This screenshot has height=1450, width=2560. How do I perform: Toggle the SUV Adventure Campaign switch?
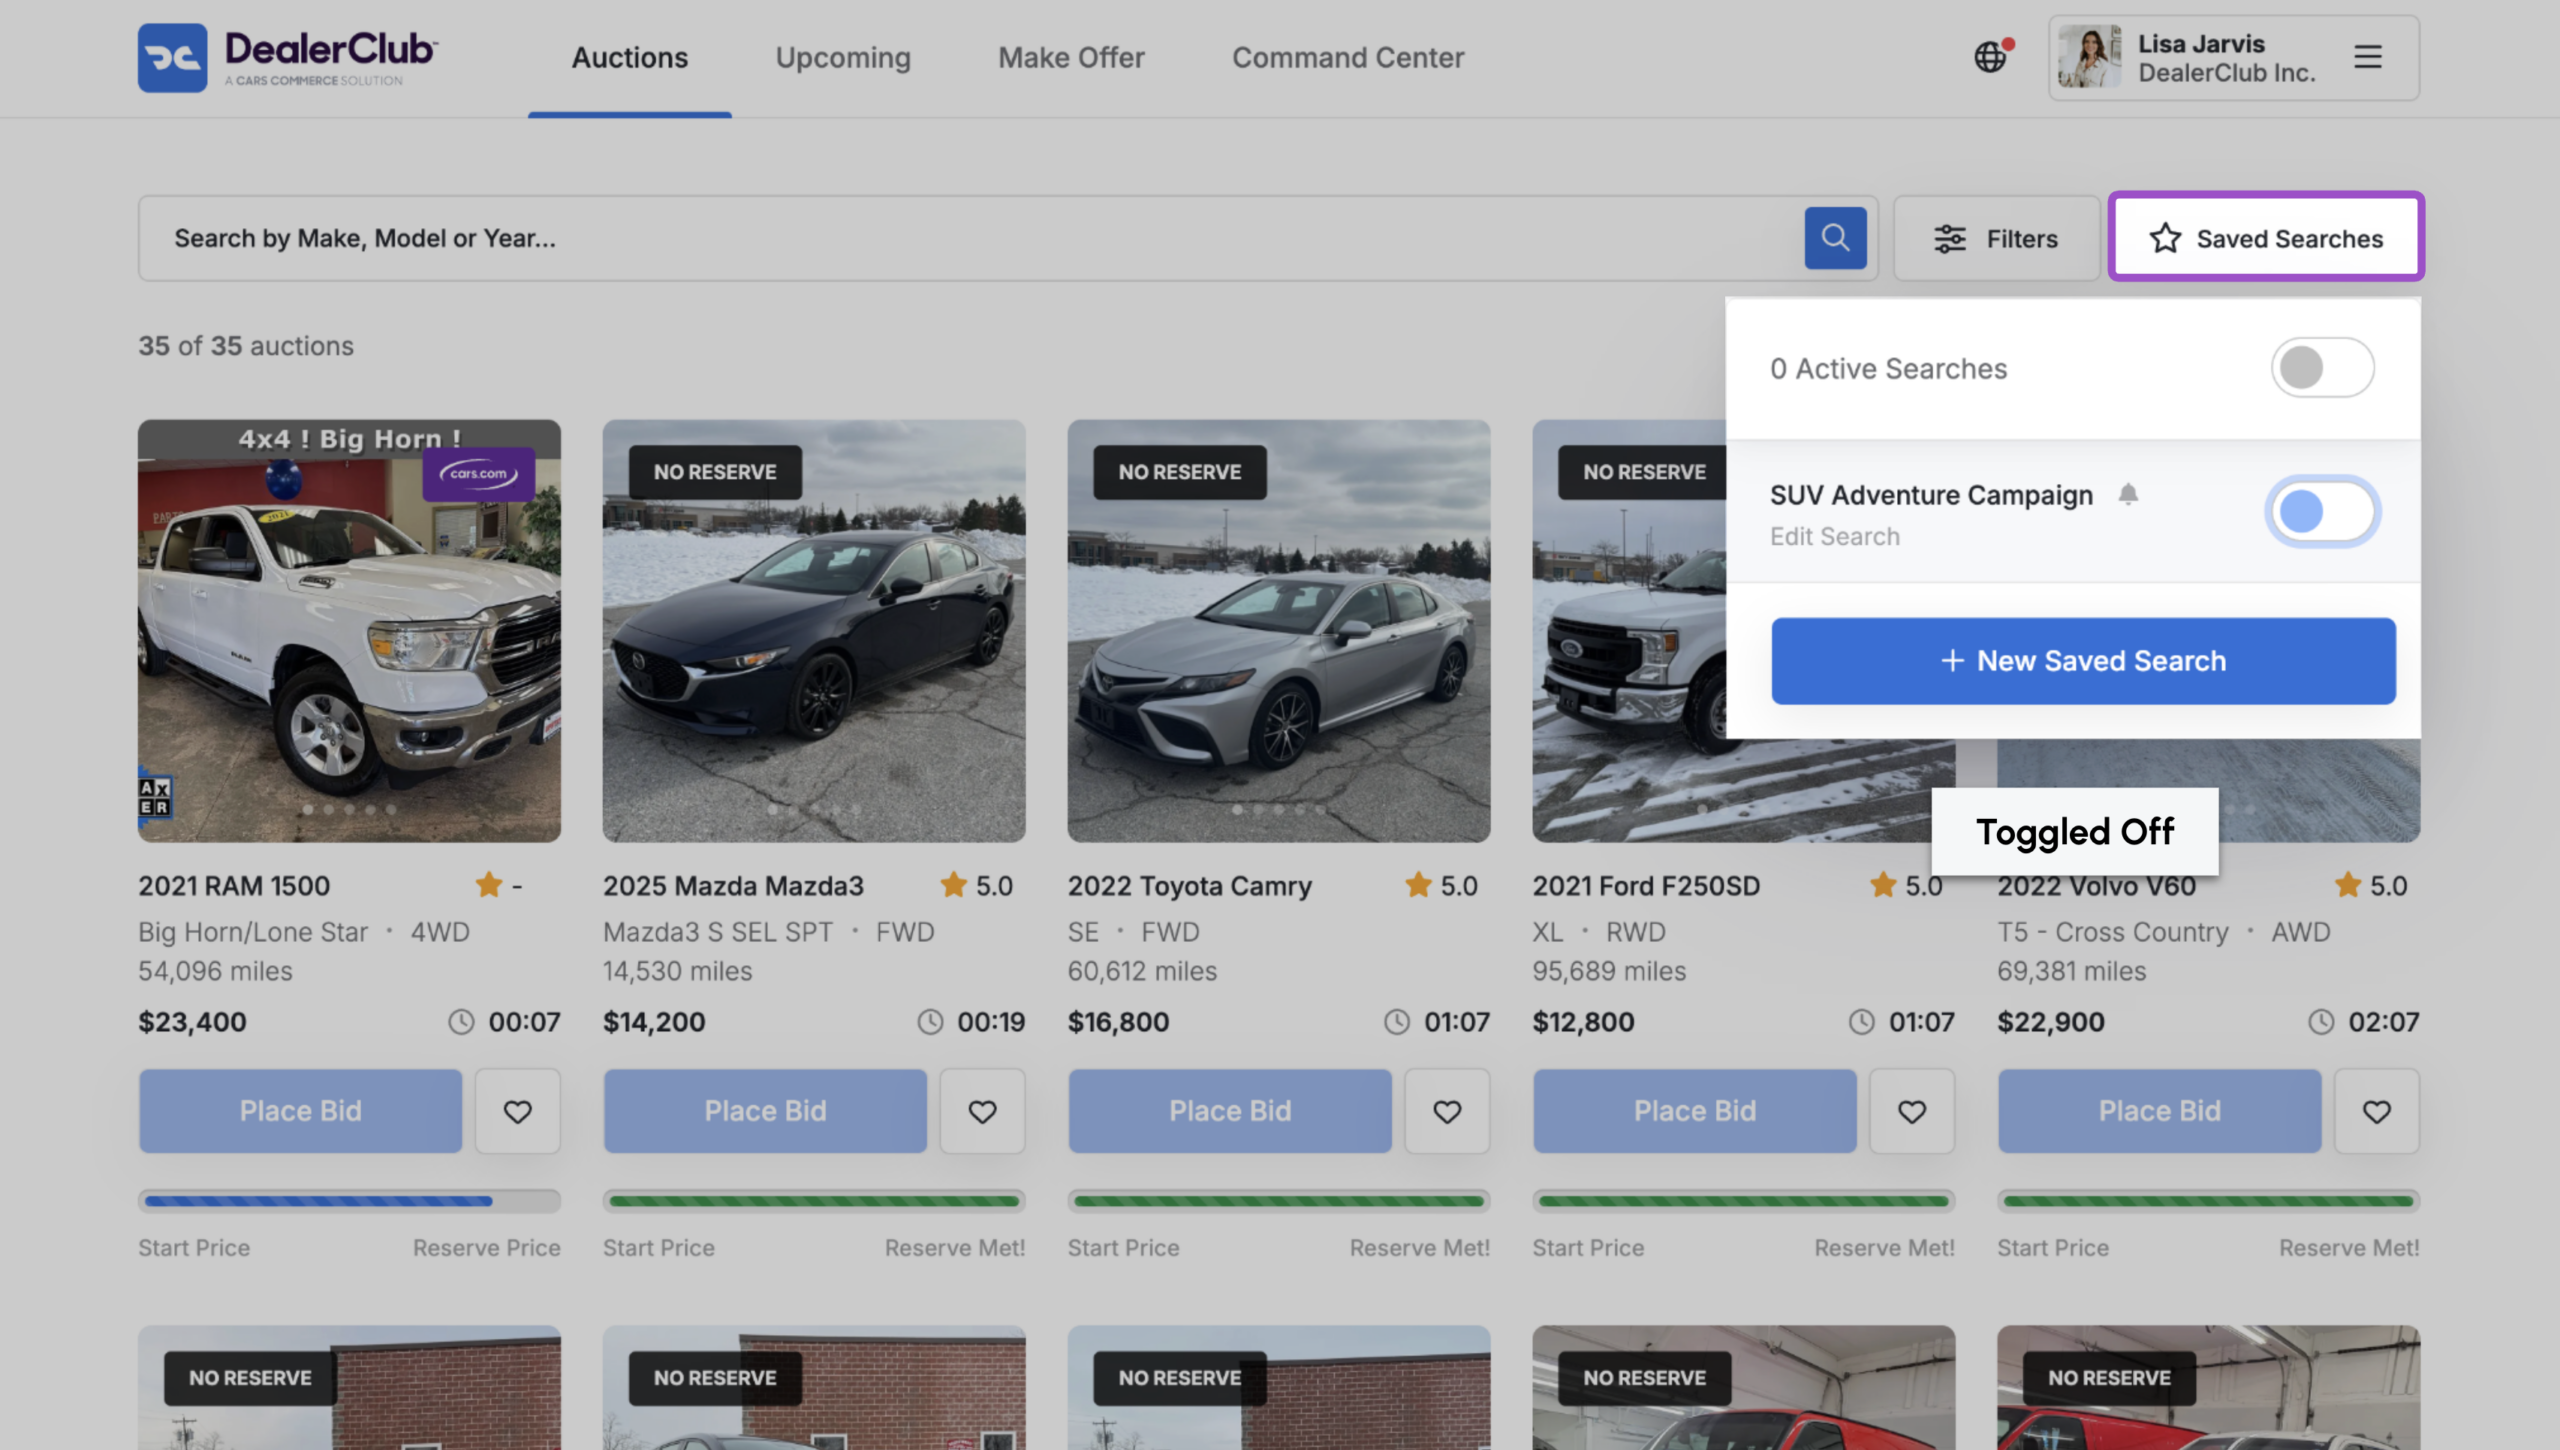pyautogui.click(x=2322, y=511)
